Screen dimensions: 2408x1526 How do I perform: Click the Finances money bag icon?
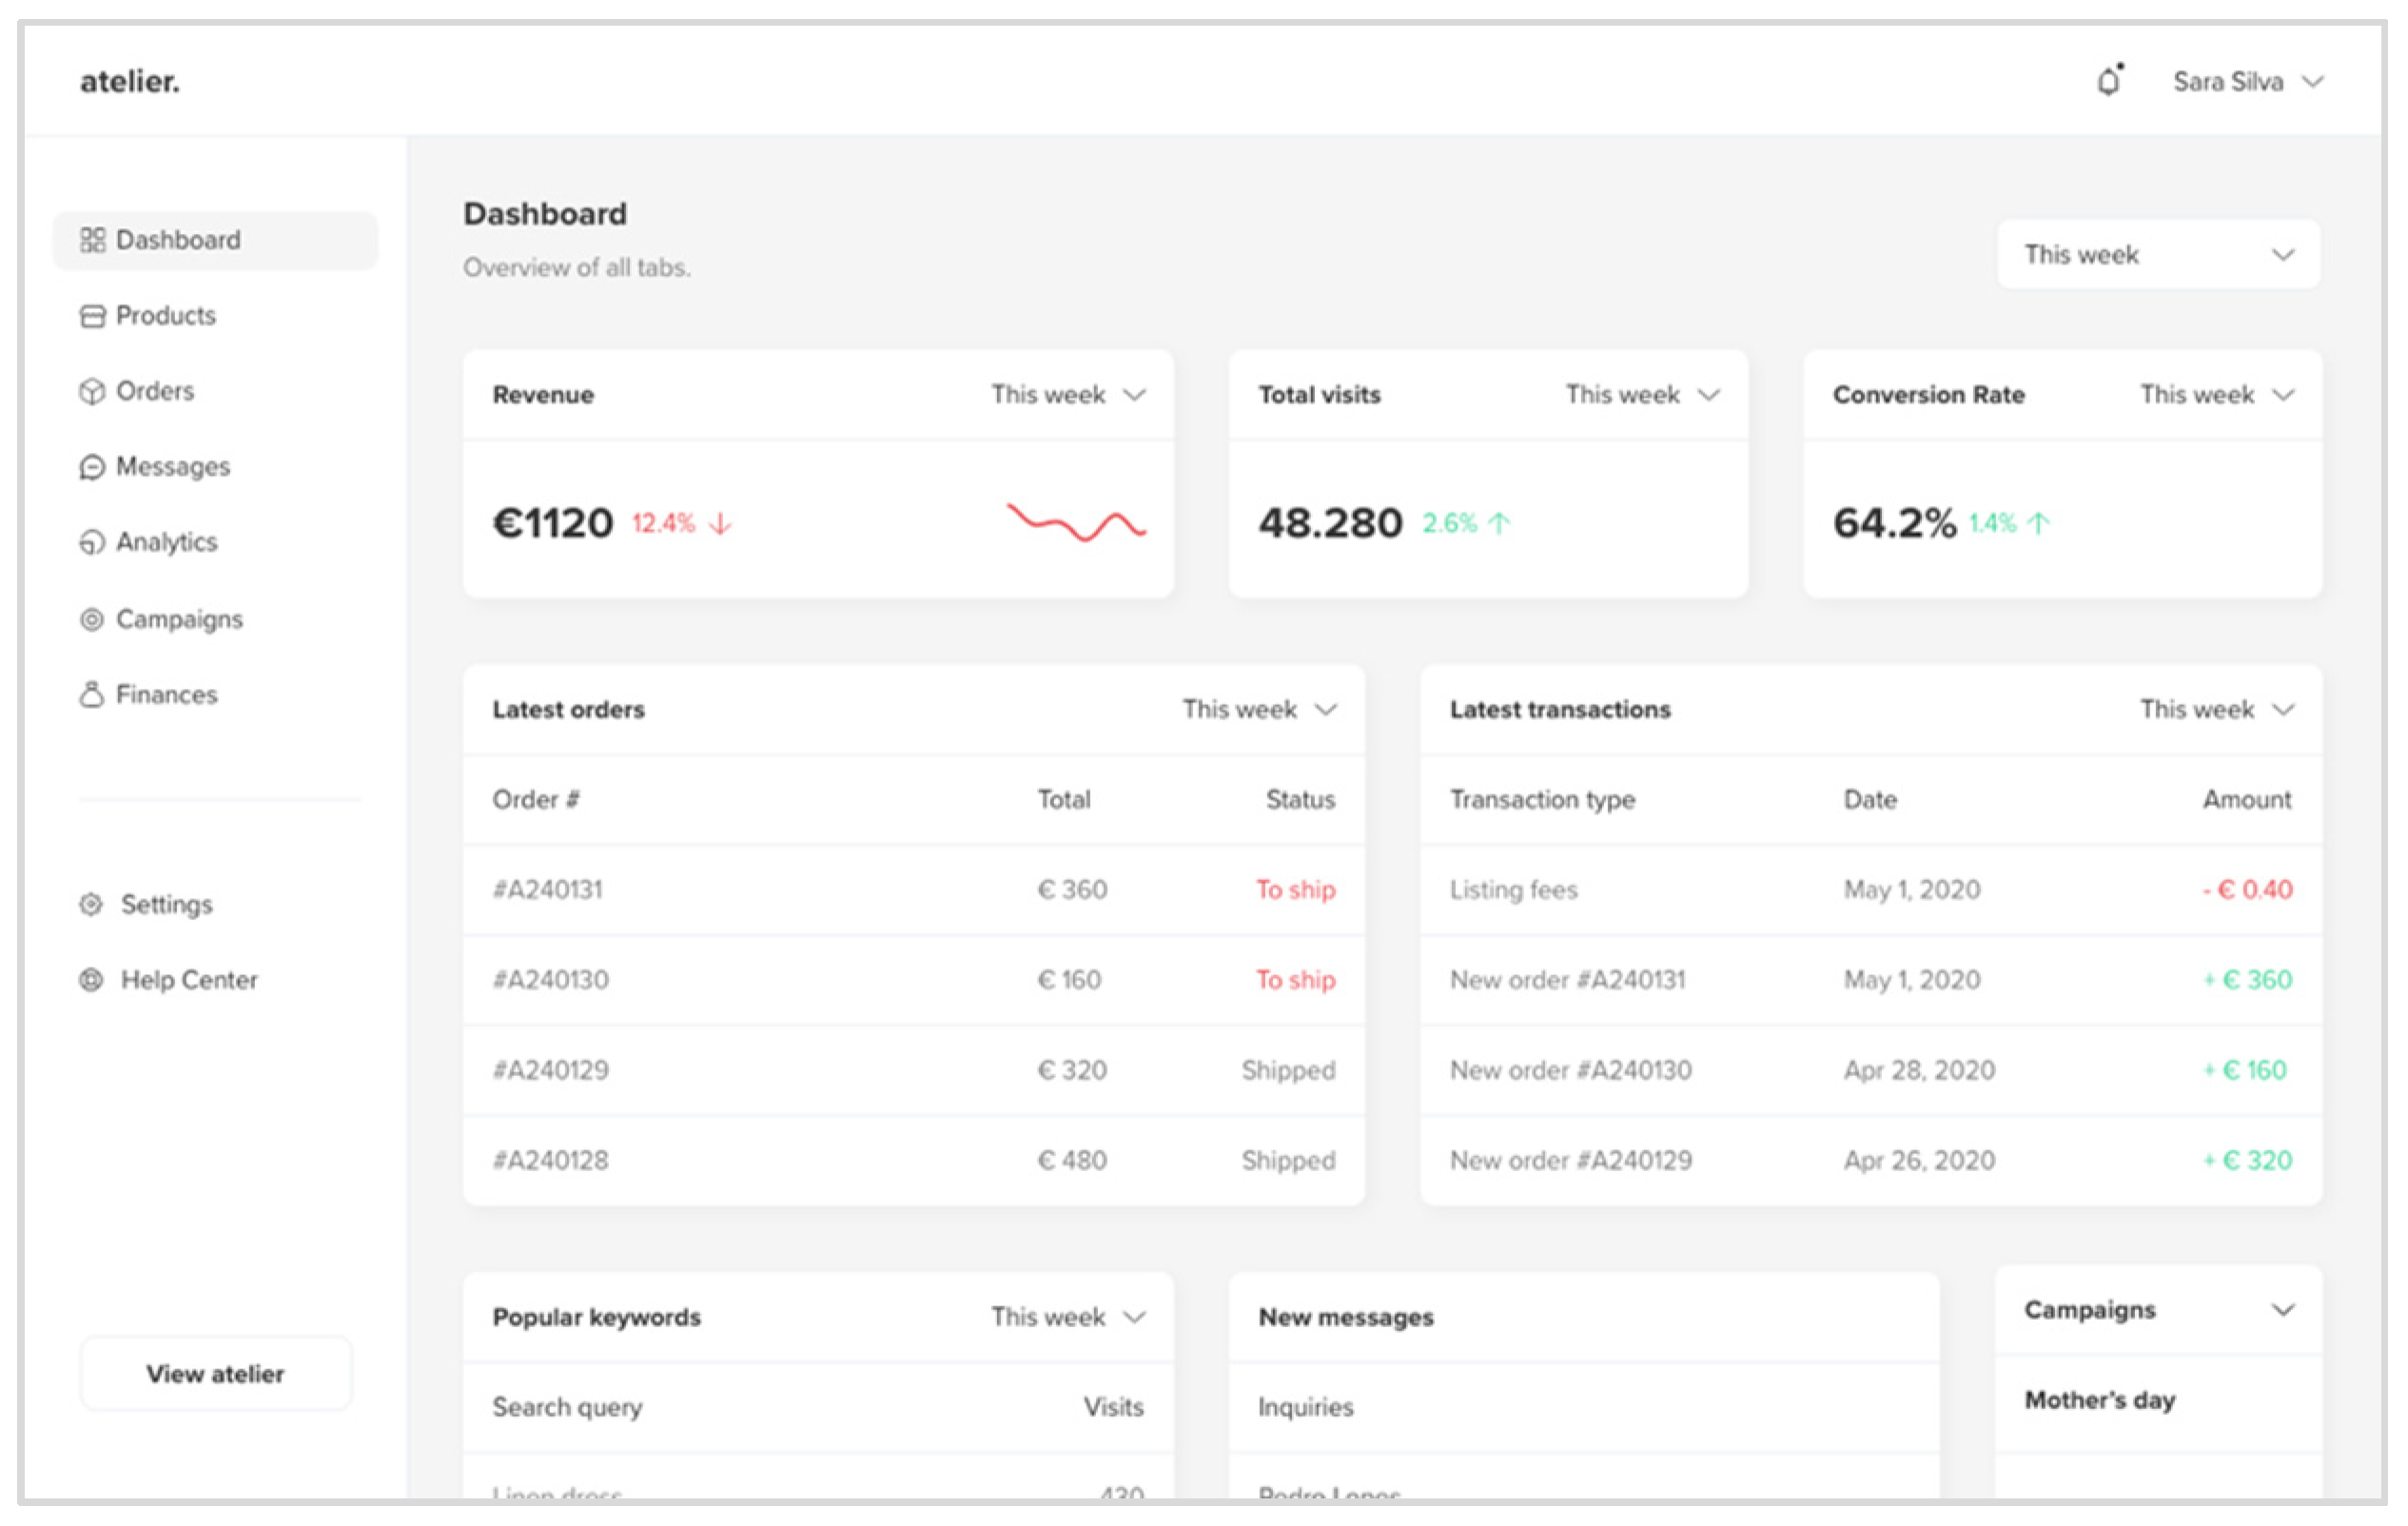click(92, 695)
